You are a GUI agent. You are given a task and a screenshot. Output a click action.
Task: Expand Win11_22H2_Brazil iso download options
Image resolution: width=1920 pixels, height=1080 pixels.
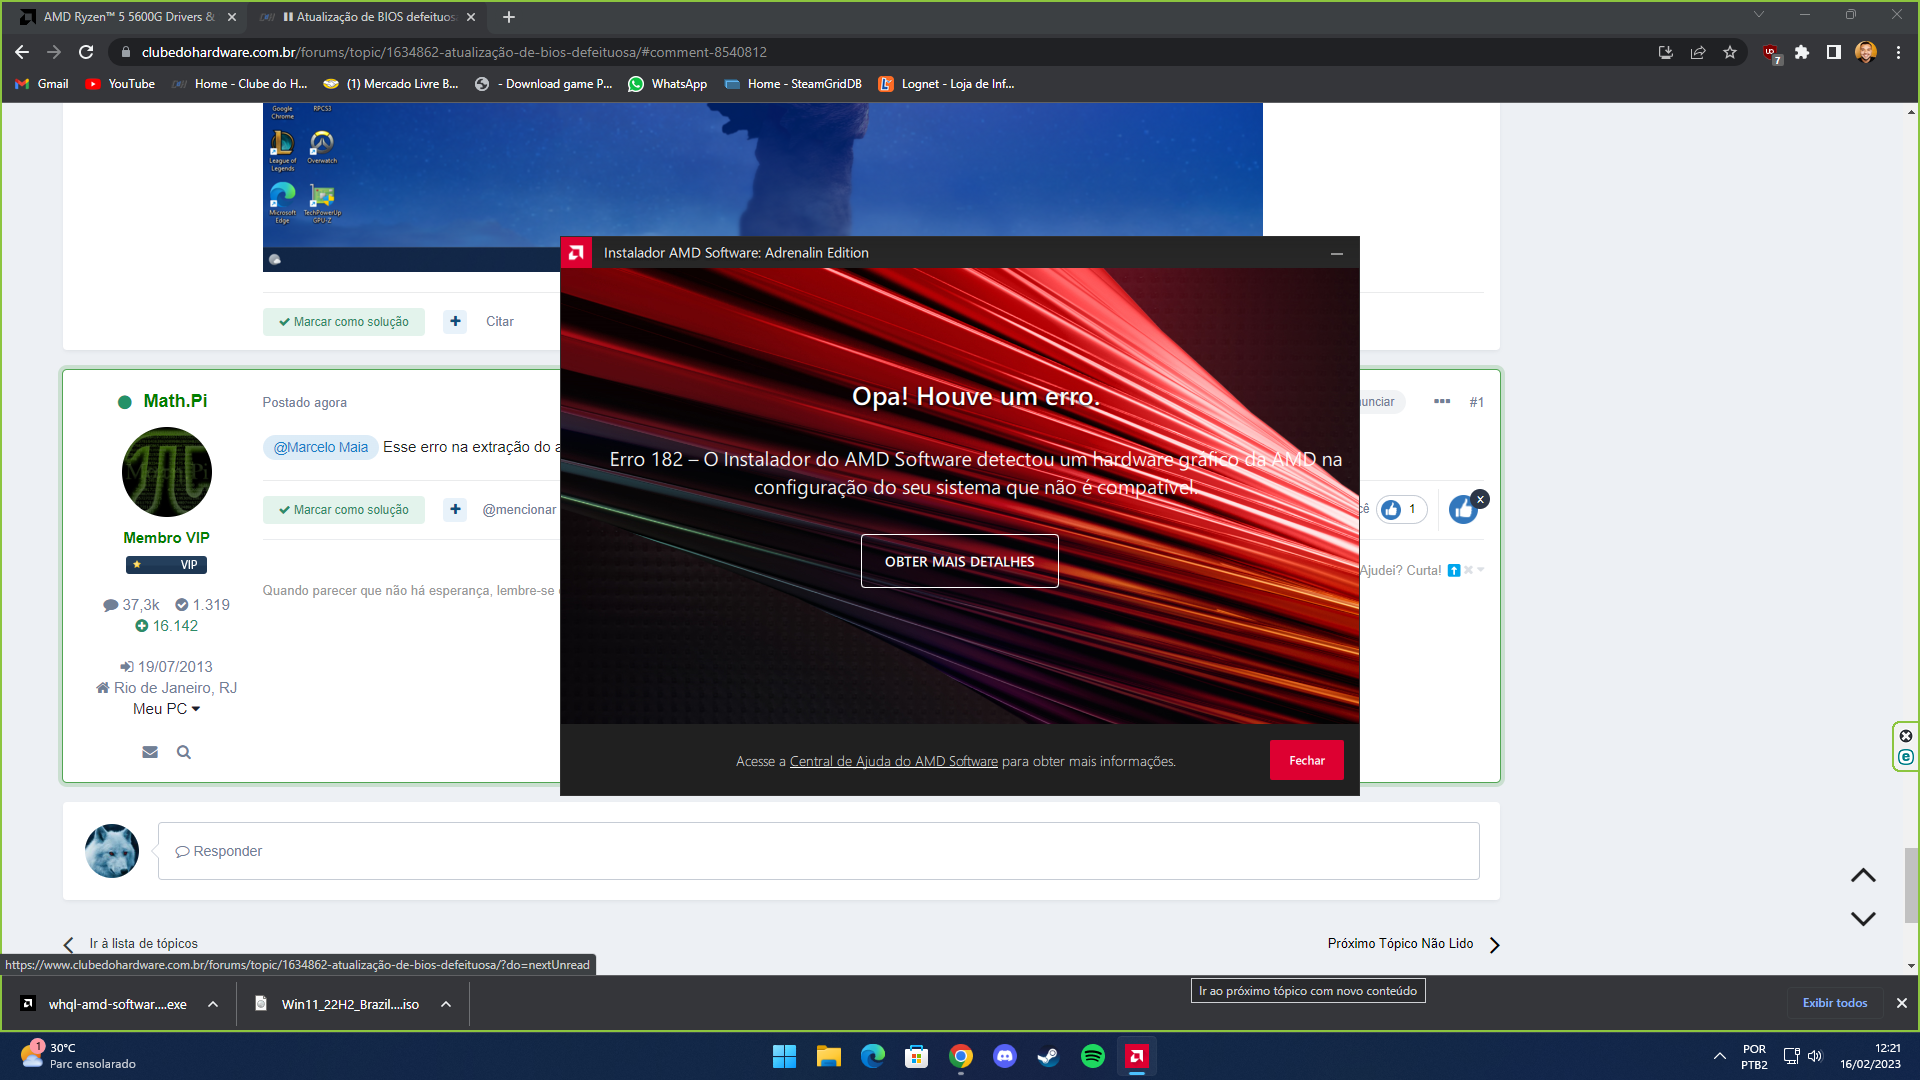pos(446,1004)
